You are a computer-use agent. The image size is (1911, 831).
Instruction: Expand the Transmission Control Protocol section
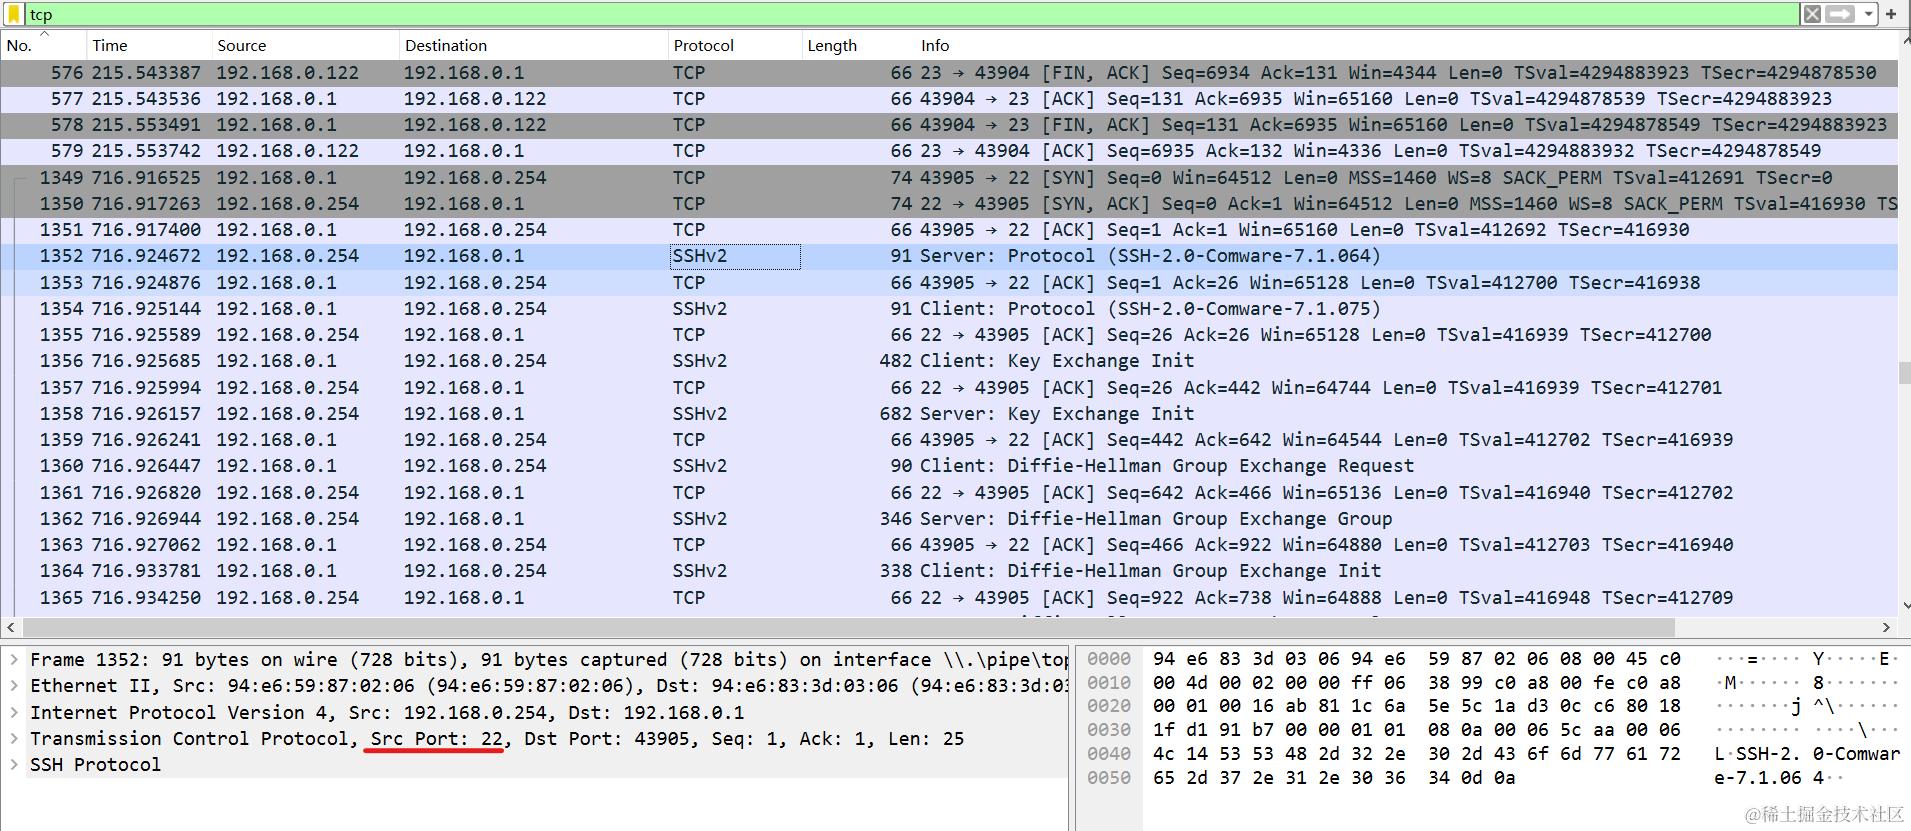[x=14, y=738]
